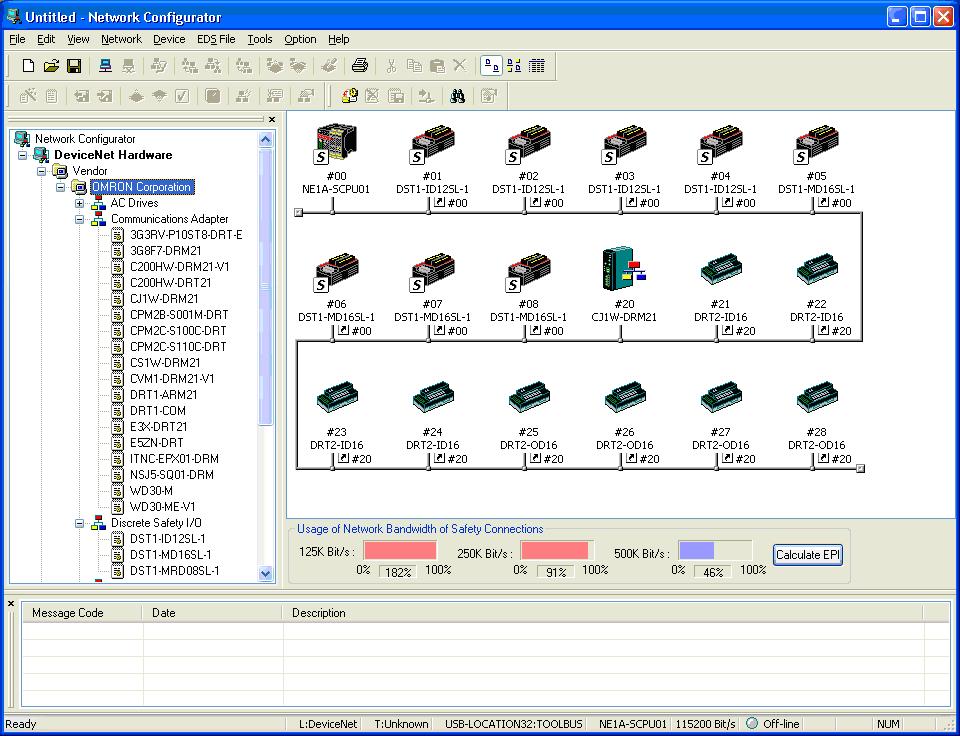The image size is (960, 736).
Task: Select NSJ5-SQ01-DRM in the hardware tree
Action: pyautogui.click(x=174, y=475)
